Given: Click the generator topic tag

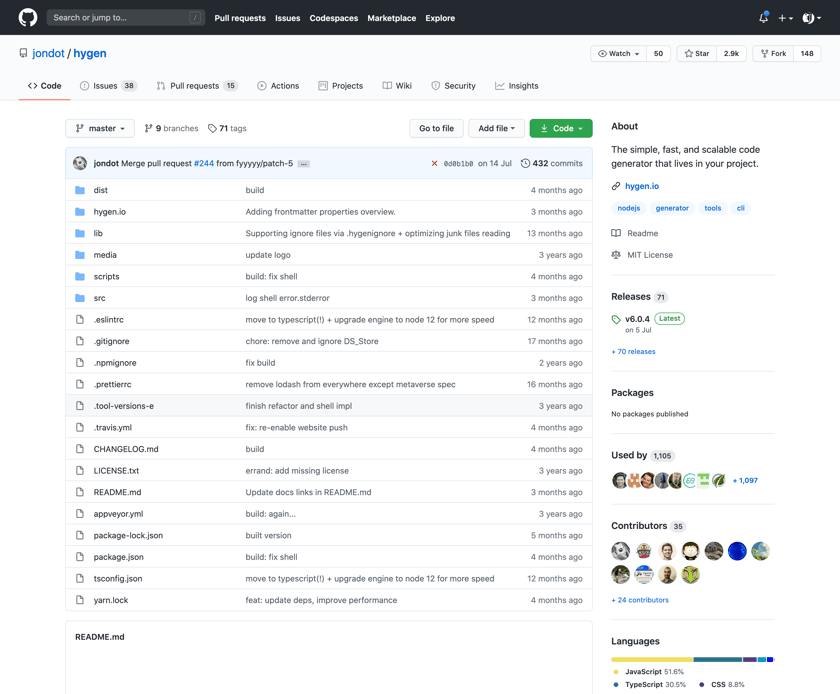Looking at the screenshot, I should (x=672, y=208).
